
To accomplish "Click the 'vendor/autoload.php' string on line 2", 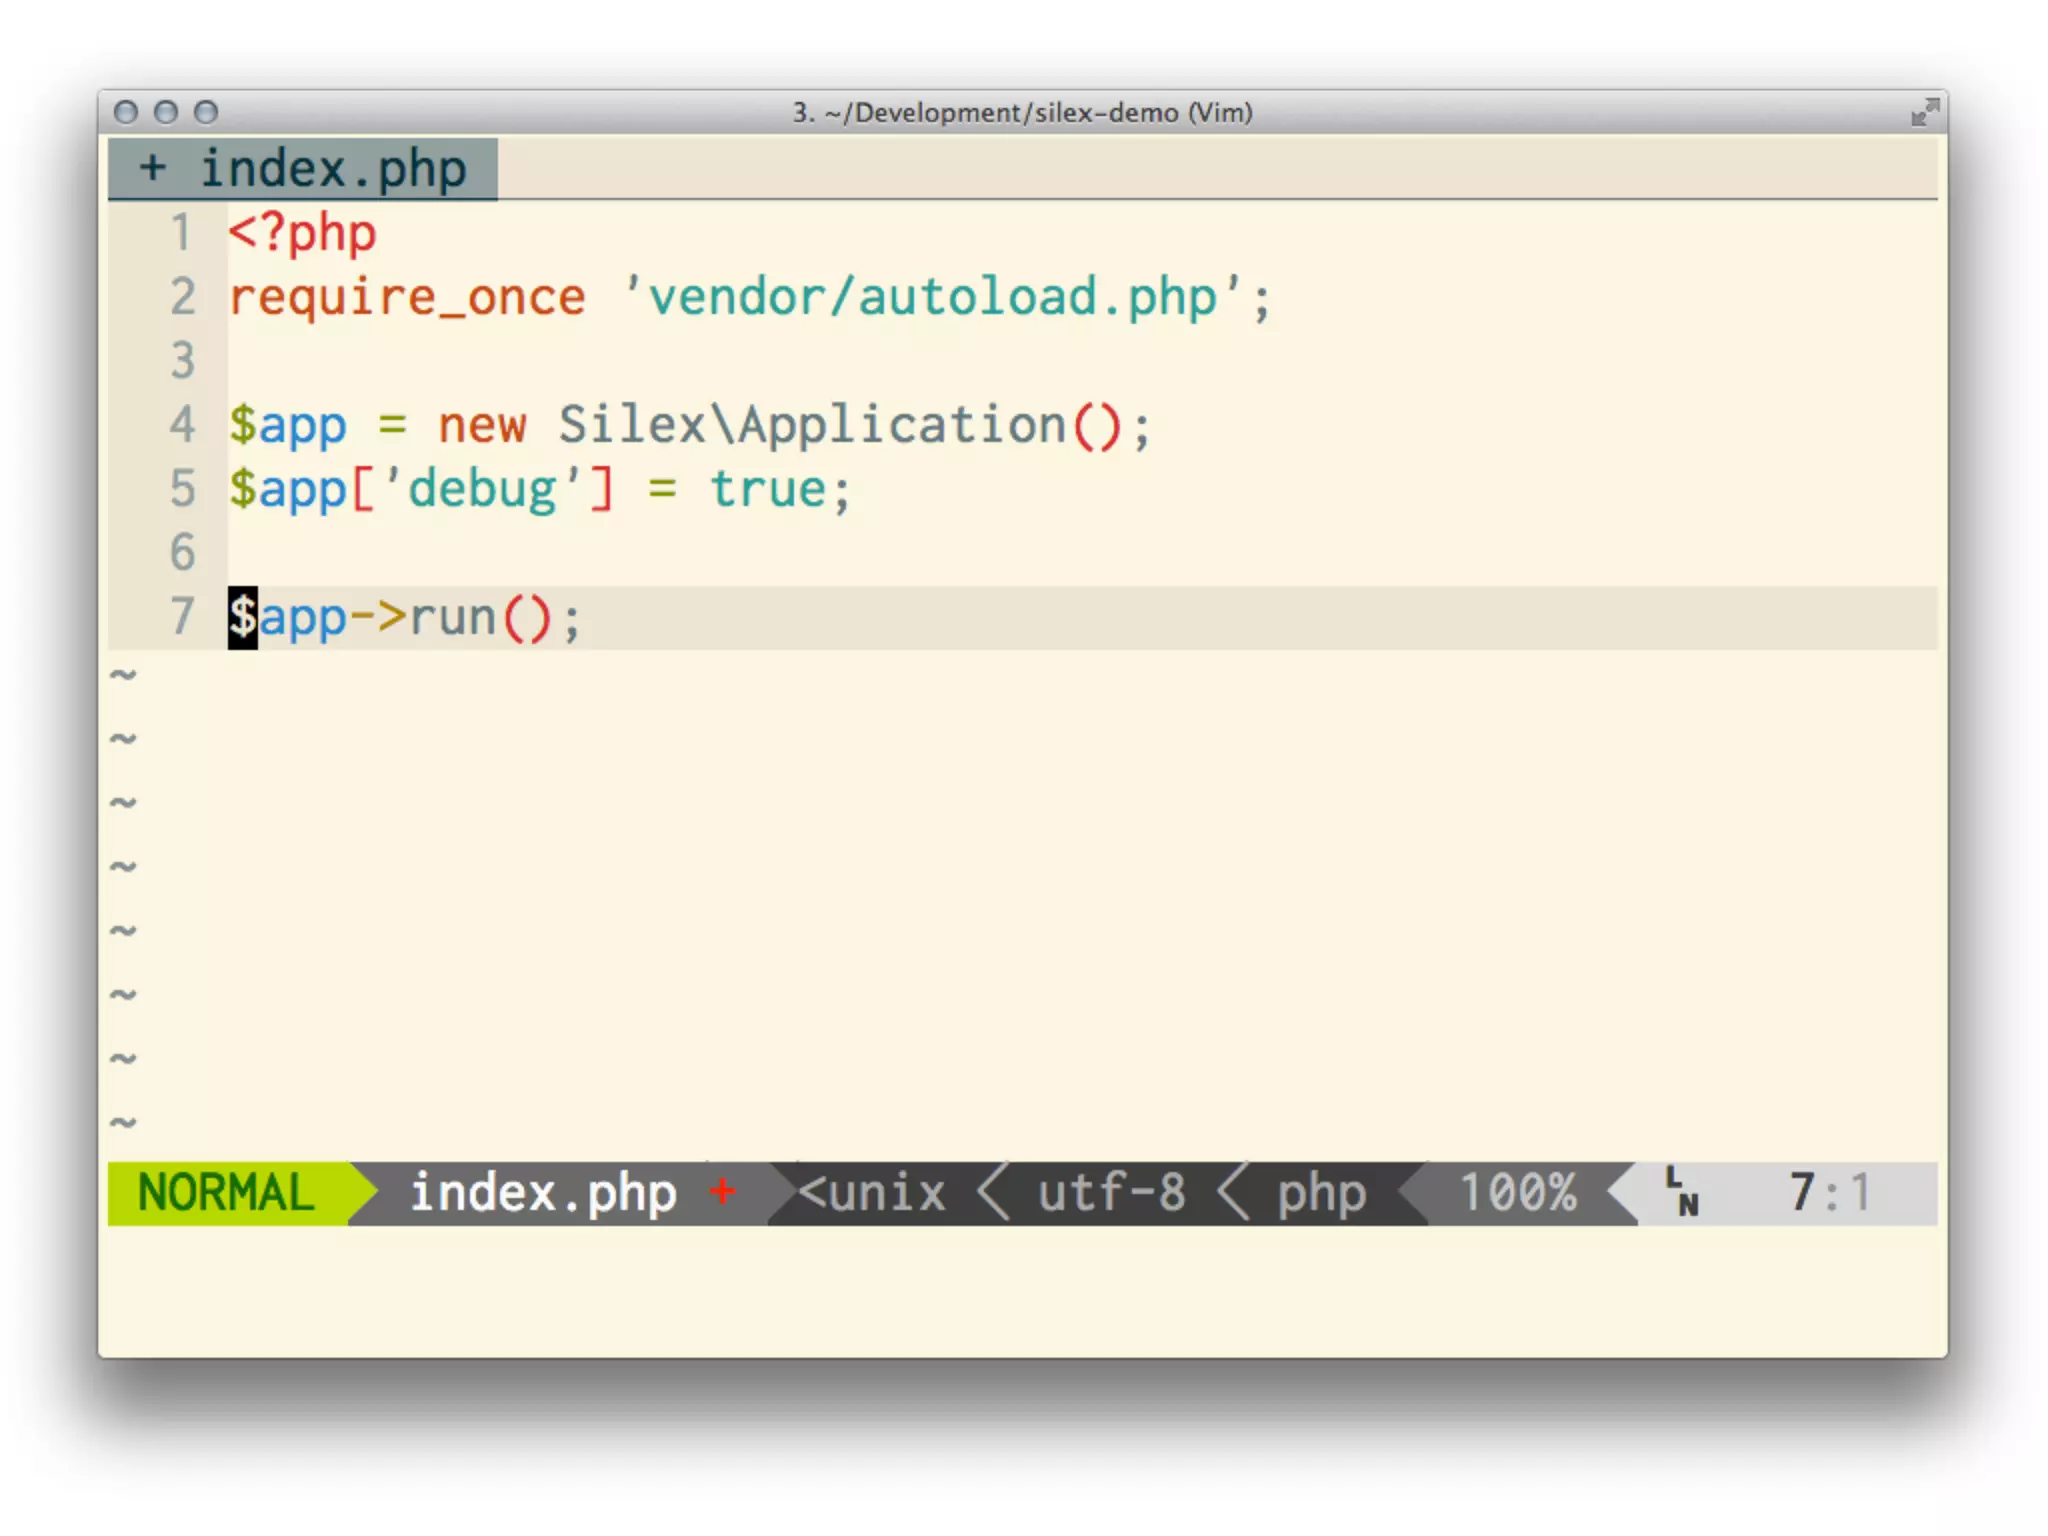I will (932, 297).
